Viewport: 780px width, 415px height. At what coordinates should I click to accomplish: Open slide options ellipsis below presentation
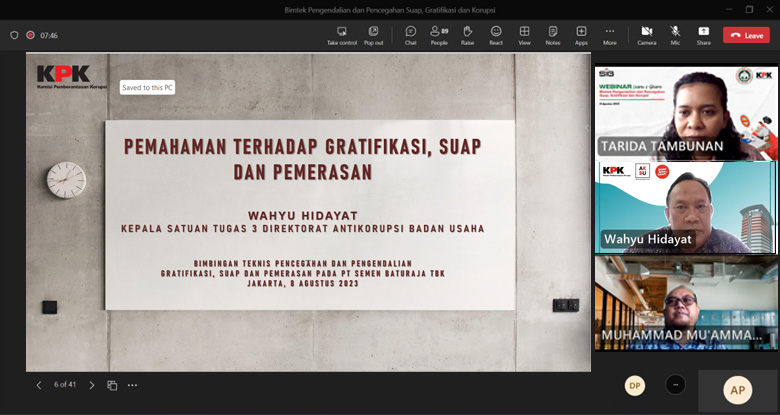132,385
